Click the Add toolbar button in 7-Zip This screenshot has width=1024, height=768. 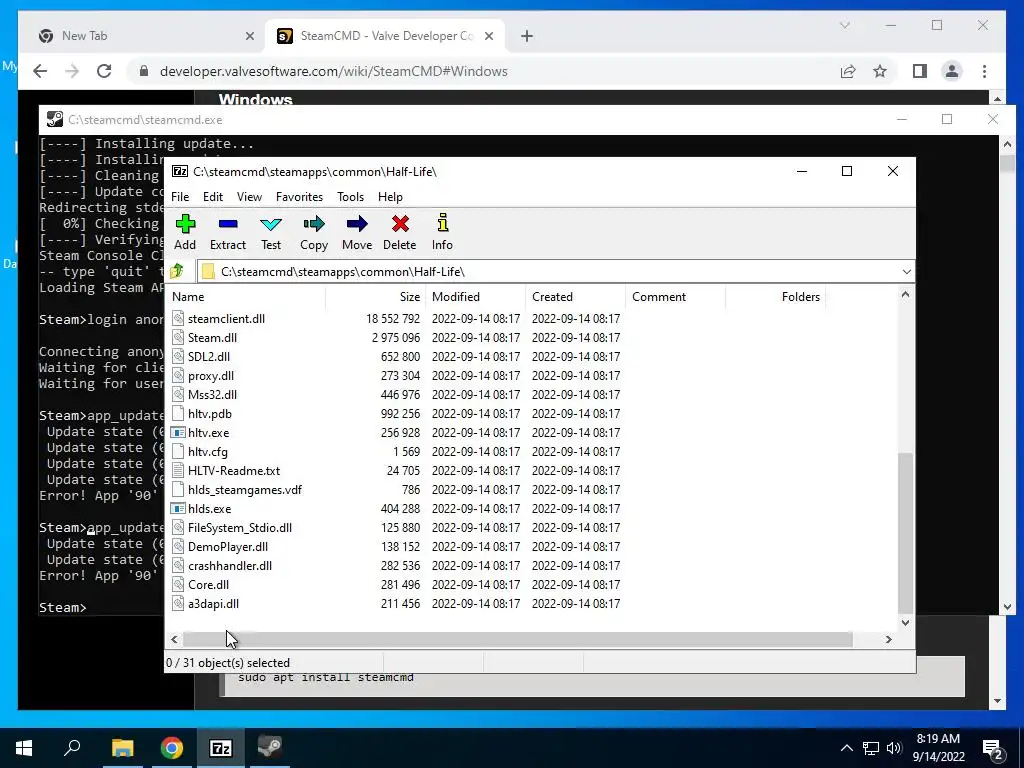185,232
